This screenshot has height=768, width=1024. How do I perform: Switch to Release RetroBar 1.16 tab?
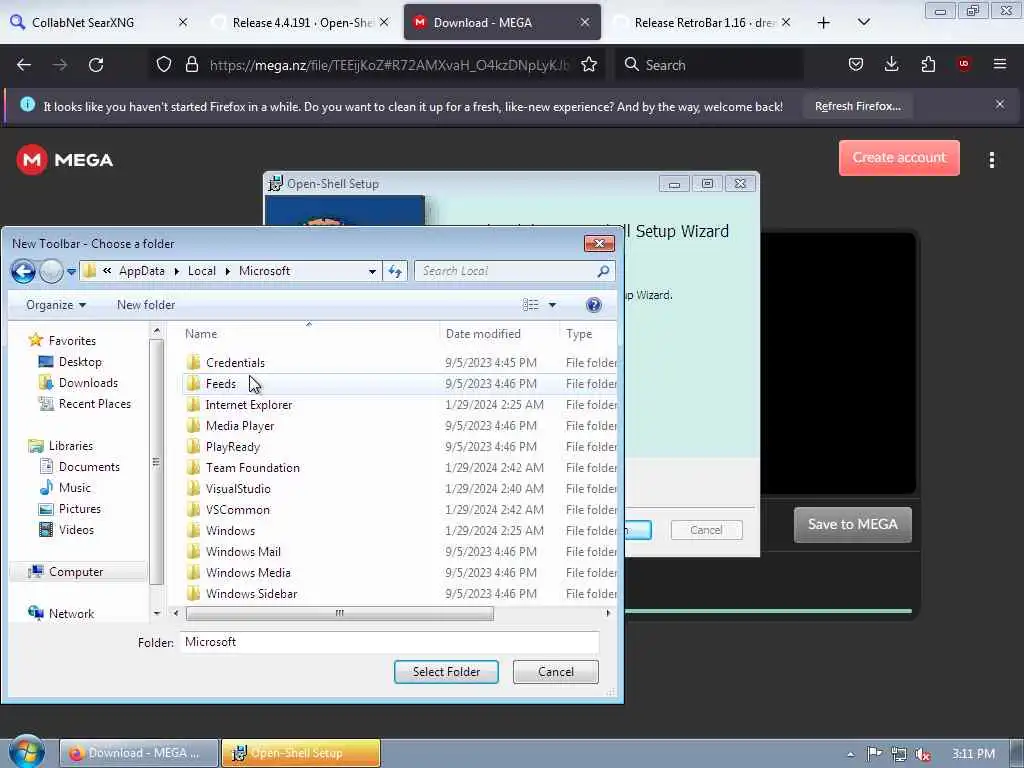[703, 22]
